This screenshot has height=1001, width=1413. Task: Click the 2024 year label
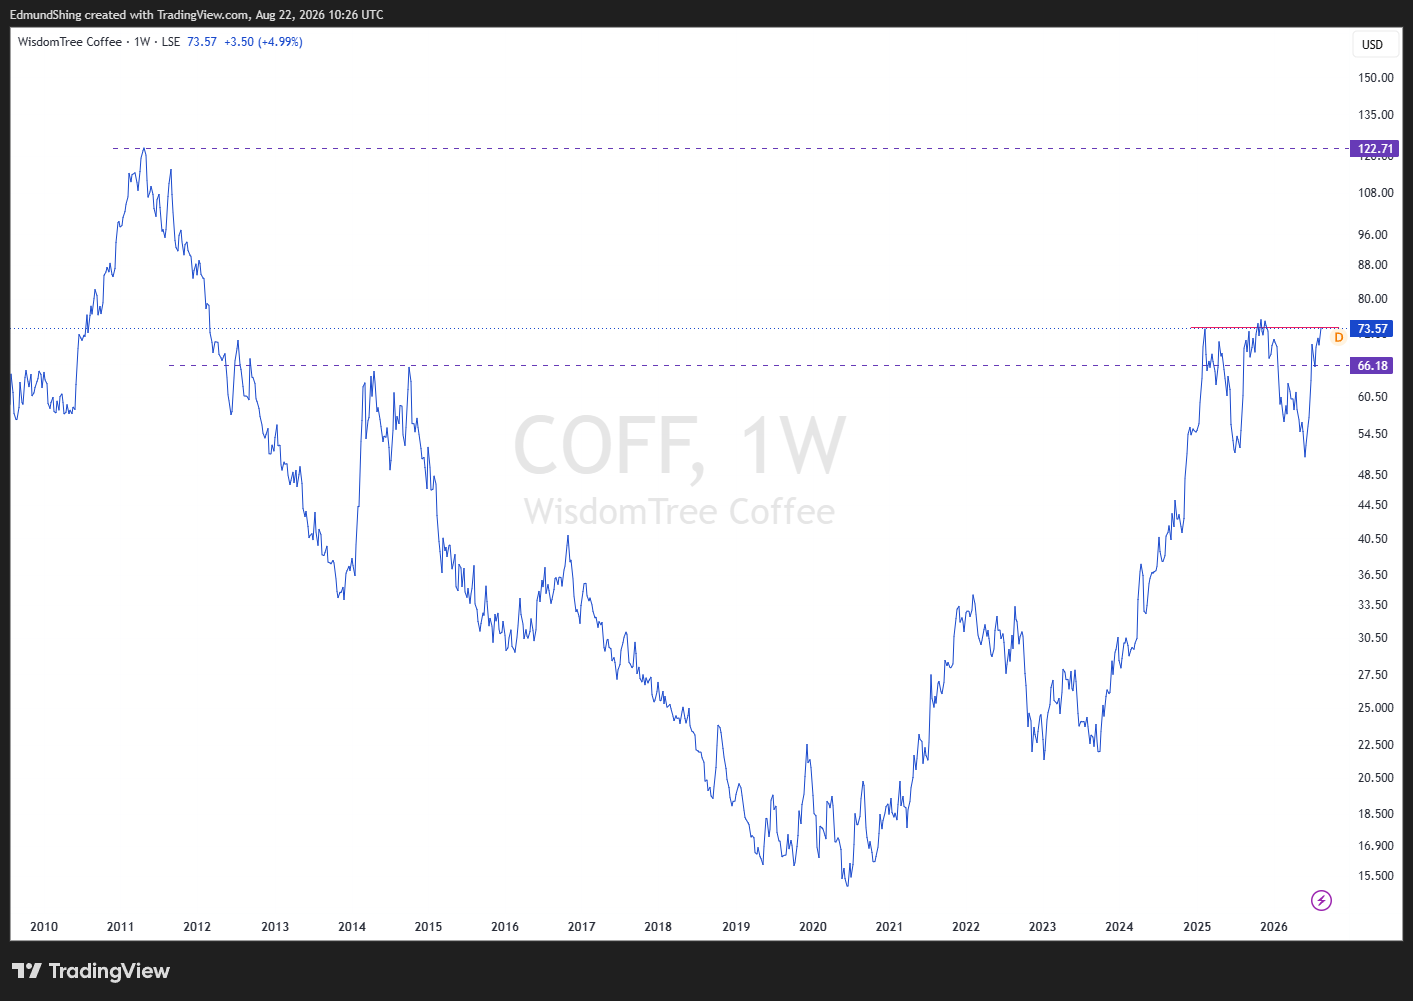click(x=1119, y=927)
